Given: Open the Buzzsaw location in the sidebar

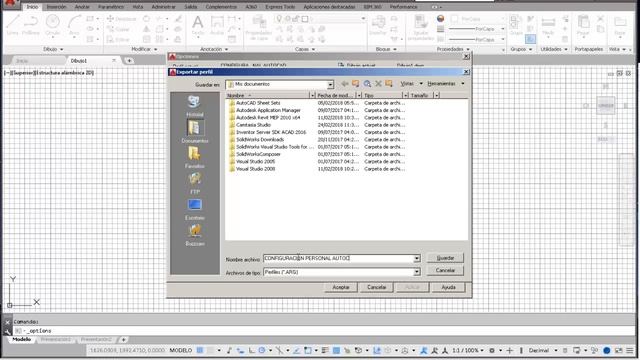Looking at the screenshot, I should (x=195, y=235).
